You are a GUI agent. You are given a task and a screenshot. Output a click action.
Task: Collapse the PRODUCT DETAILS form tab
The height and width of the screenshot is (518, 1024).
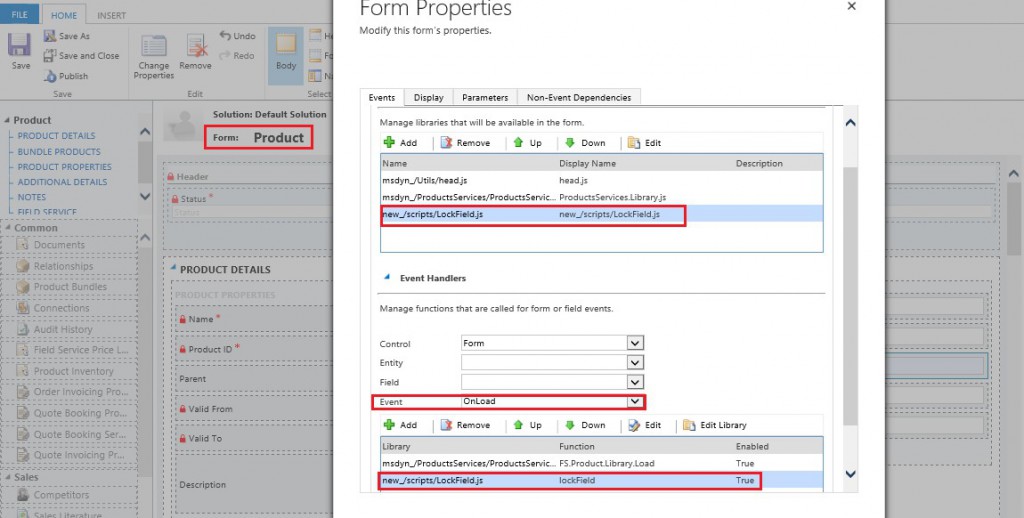coord(173,268)
